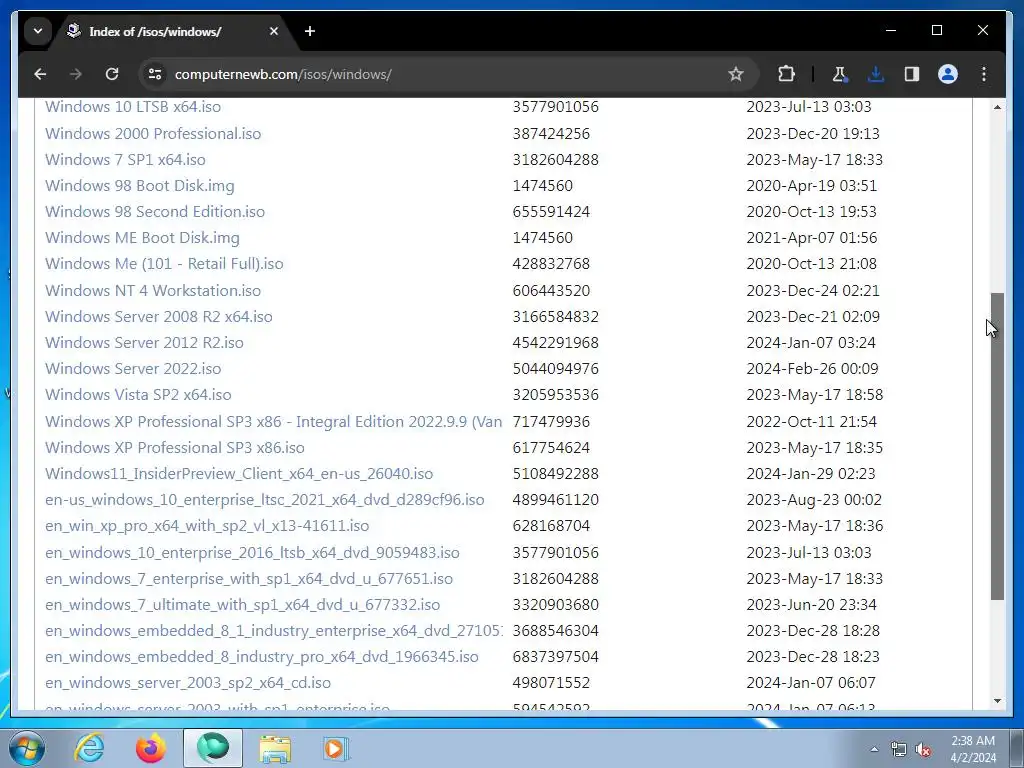This screenshot has width=1024, height=768.
Task: Download en-us_windows_10_enterprise_ltsc_2021 iso
Action: [264, 500]
